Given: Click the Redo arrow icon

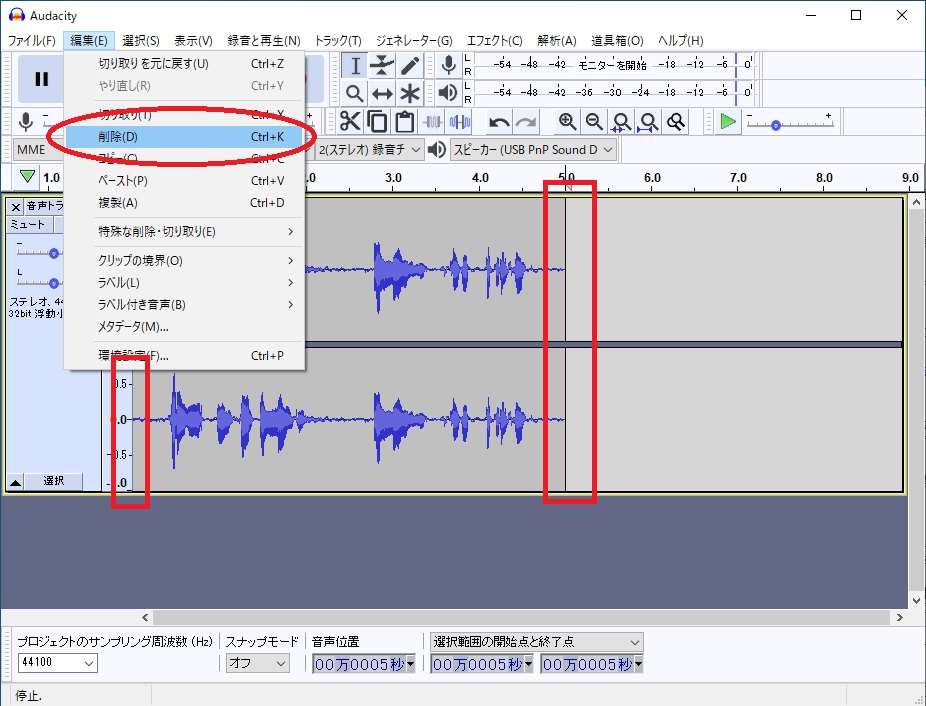Looking at the screenshot, I should pos(526,122).
